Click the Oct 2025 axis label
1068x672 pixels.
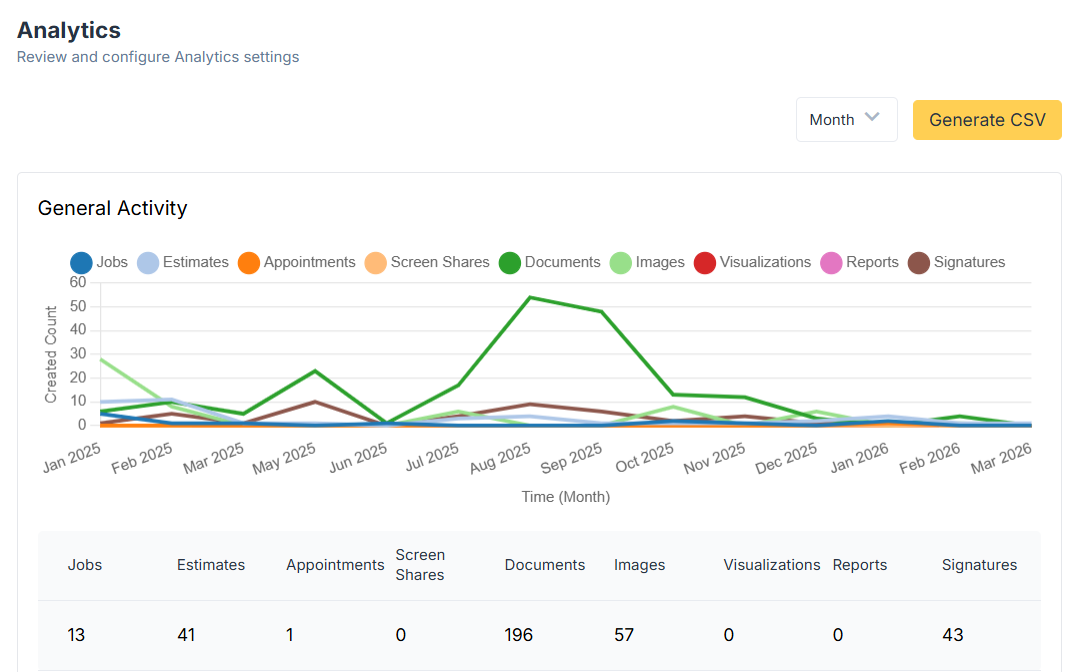click(645, 458)
